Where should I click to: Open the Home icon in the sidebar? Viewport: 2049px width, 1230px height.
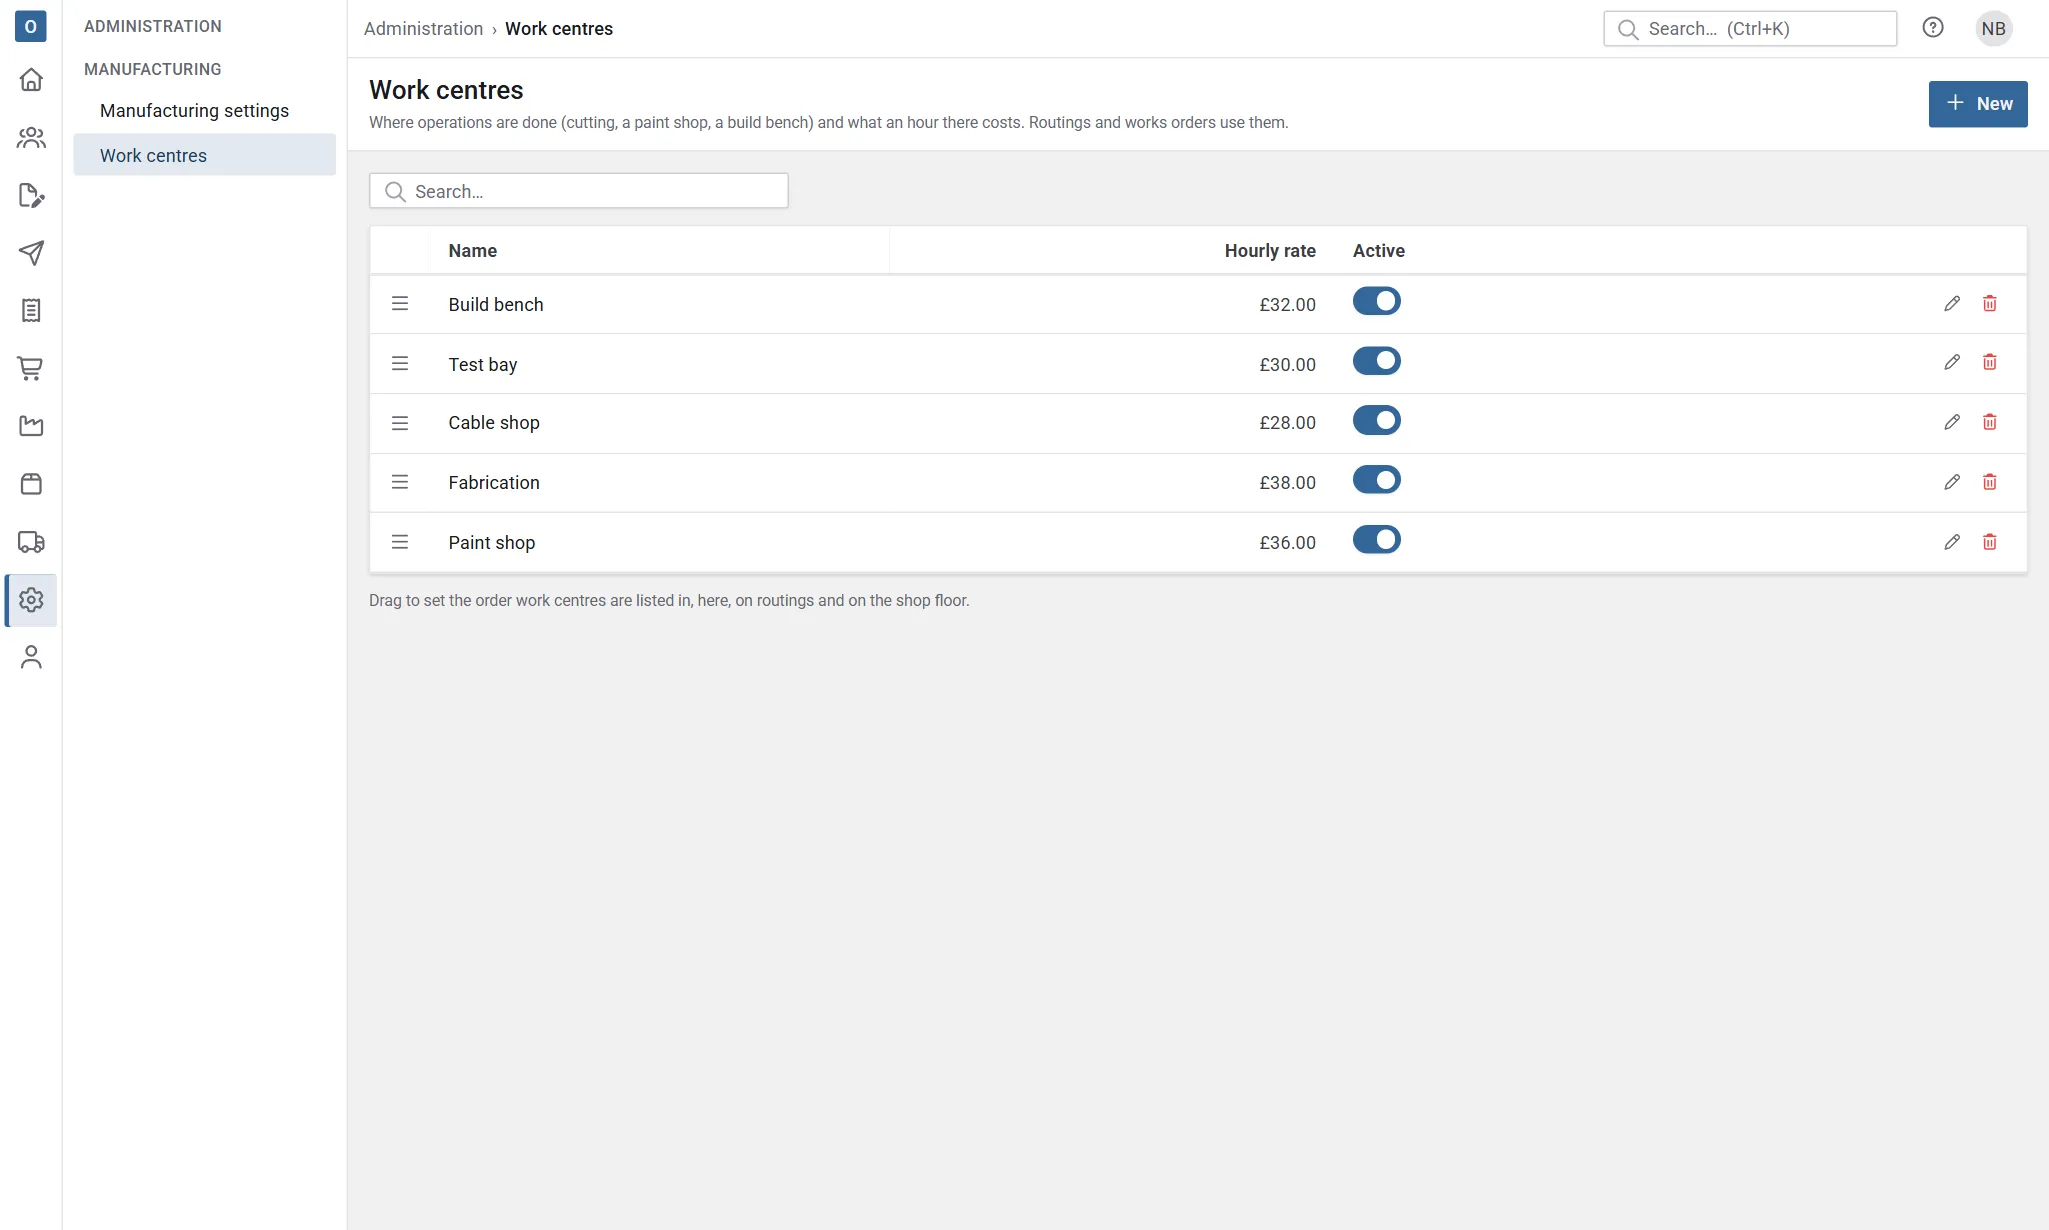point(31,80)
